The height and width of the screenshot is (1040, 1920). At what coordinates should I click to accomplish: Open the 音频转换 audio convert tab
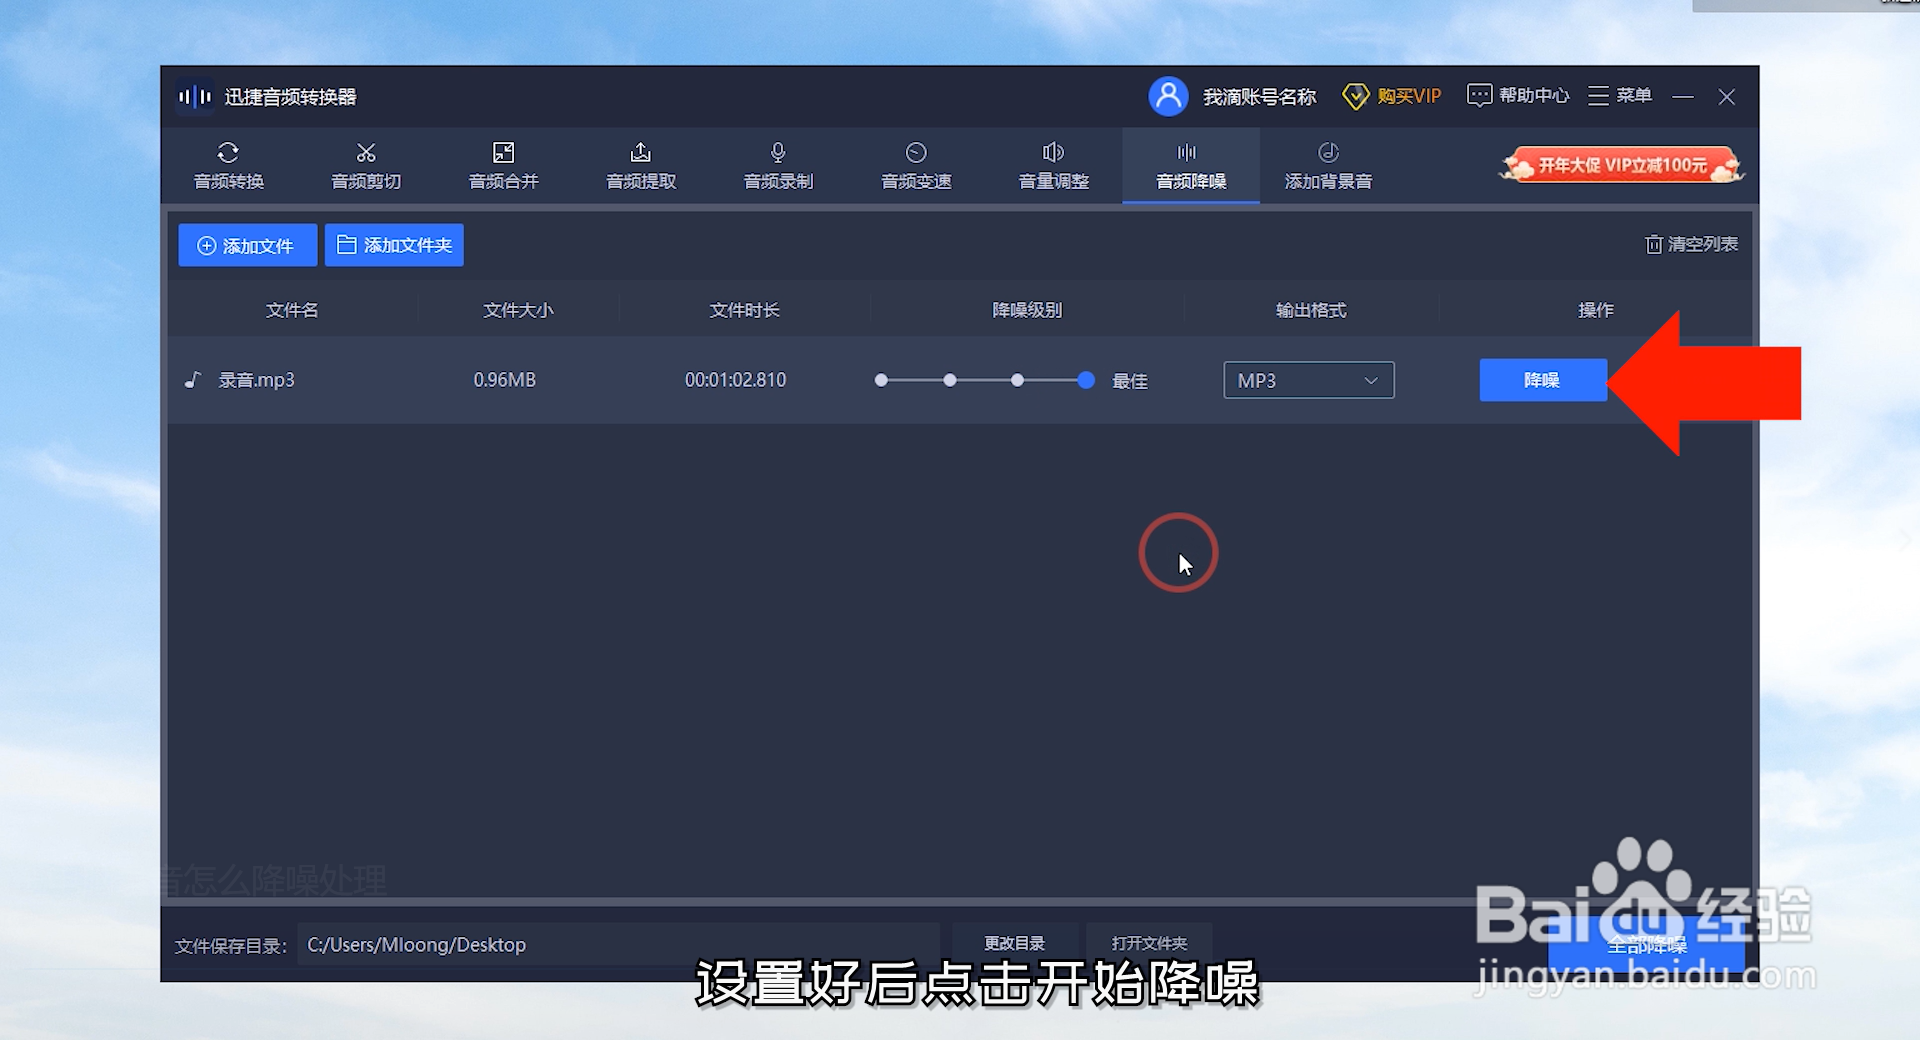pyautogui.click(x=228, y=166)
